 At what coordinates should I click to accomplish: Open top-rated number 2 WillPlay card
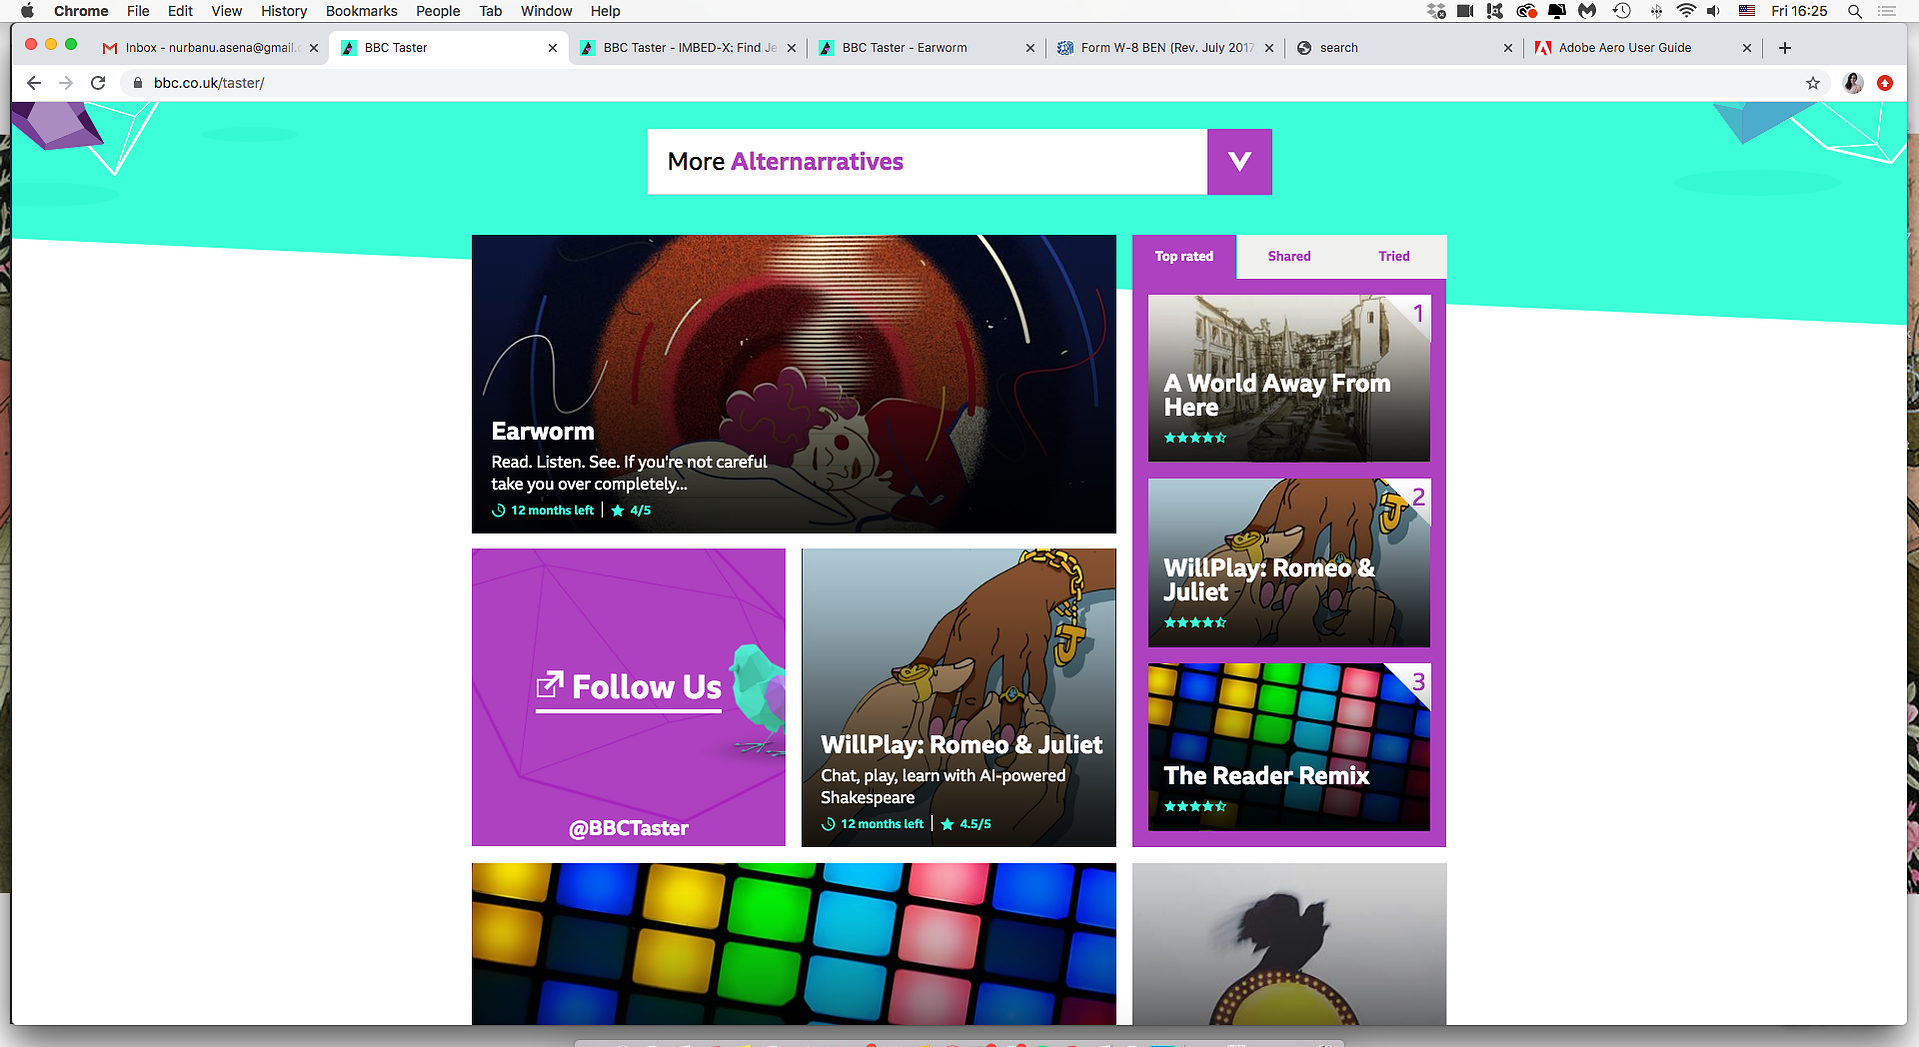coord(1289,563)
